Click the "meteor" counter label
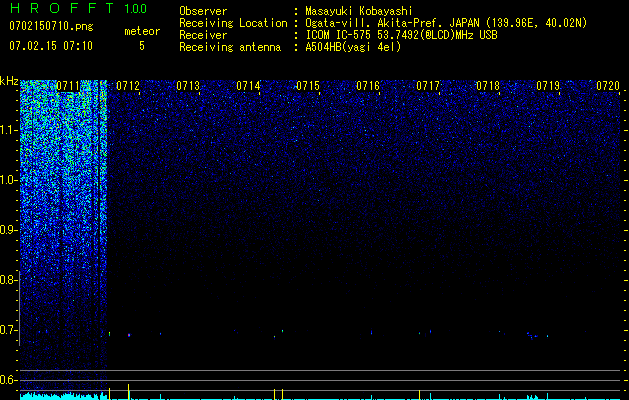629x400 pixels. pos(142,31)
